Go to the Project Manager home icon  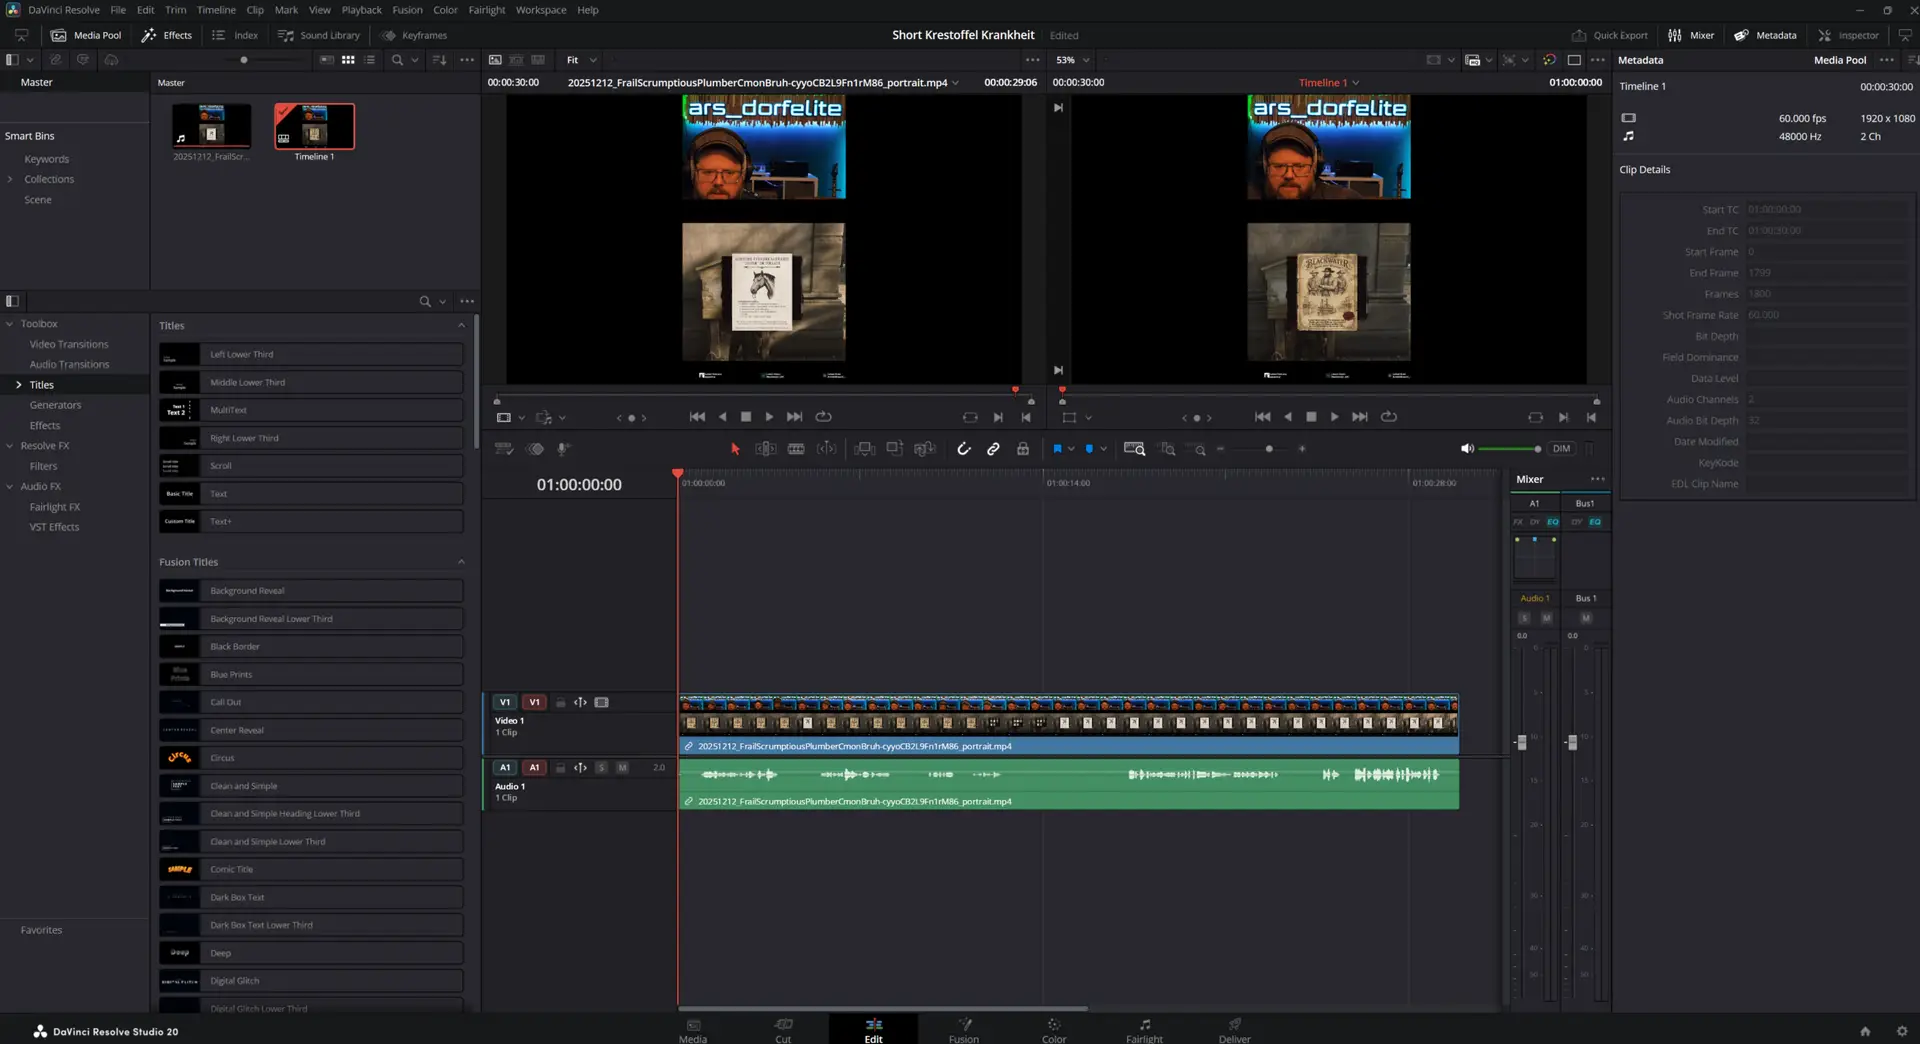1865,1031
